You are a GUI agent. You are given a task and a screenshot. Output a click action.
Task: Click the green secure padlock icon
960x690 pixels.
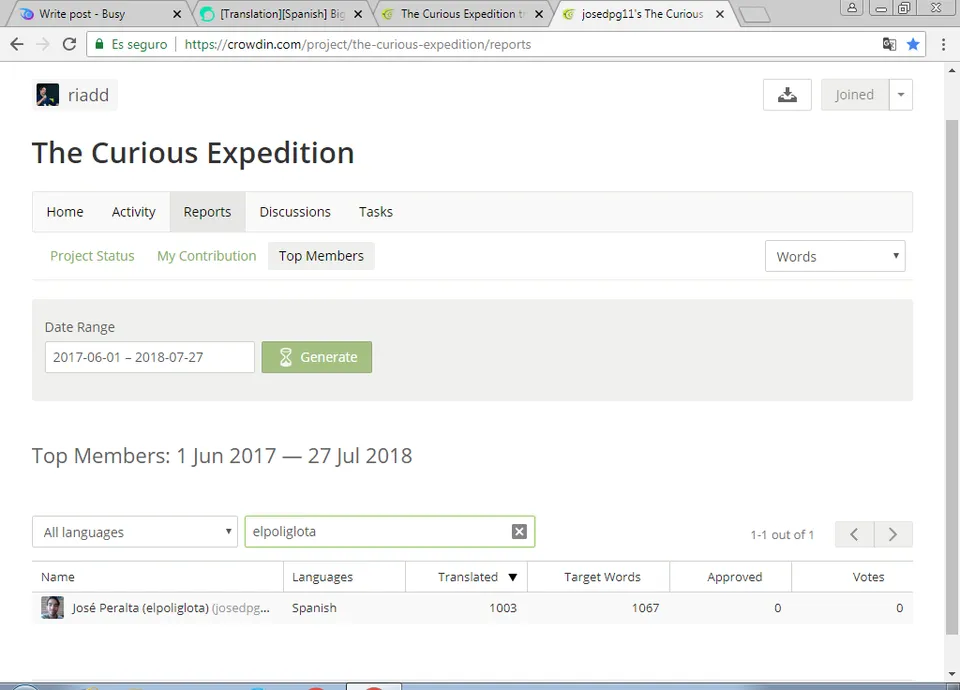99,44
